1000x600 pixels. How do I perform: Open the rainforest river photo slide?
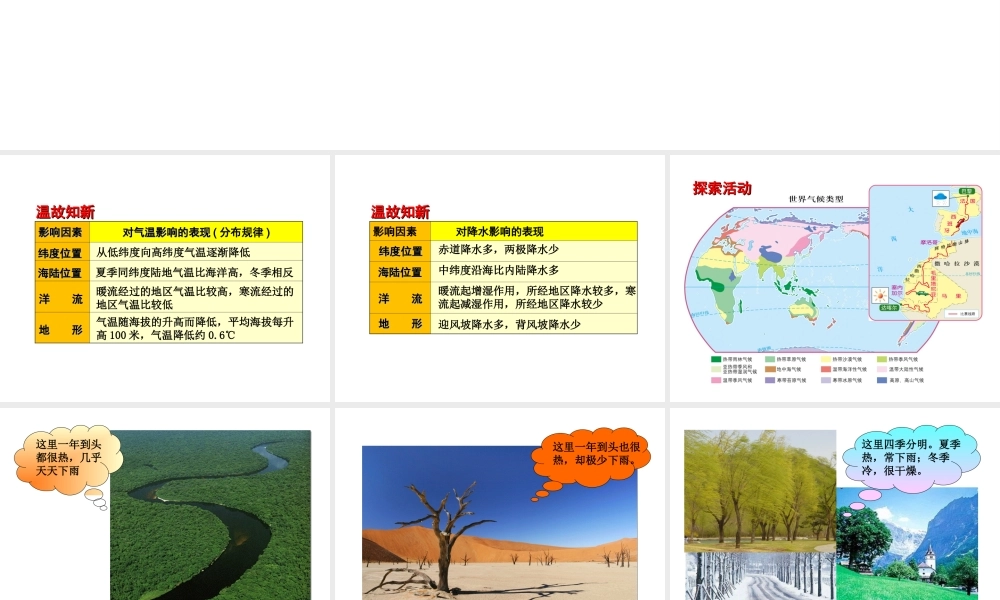165,504
